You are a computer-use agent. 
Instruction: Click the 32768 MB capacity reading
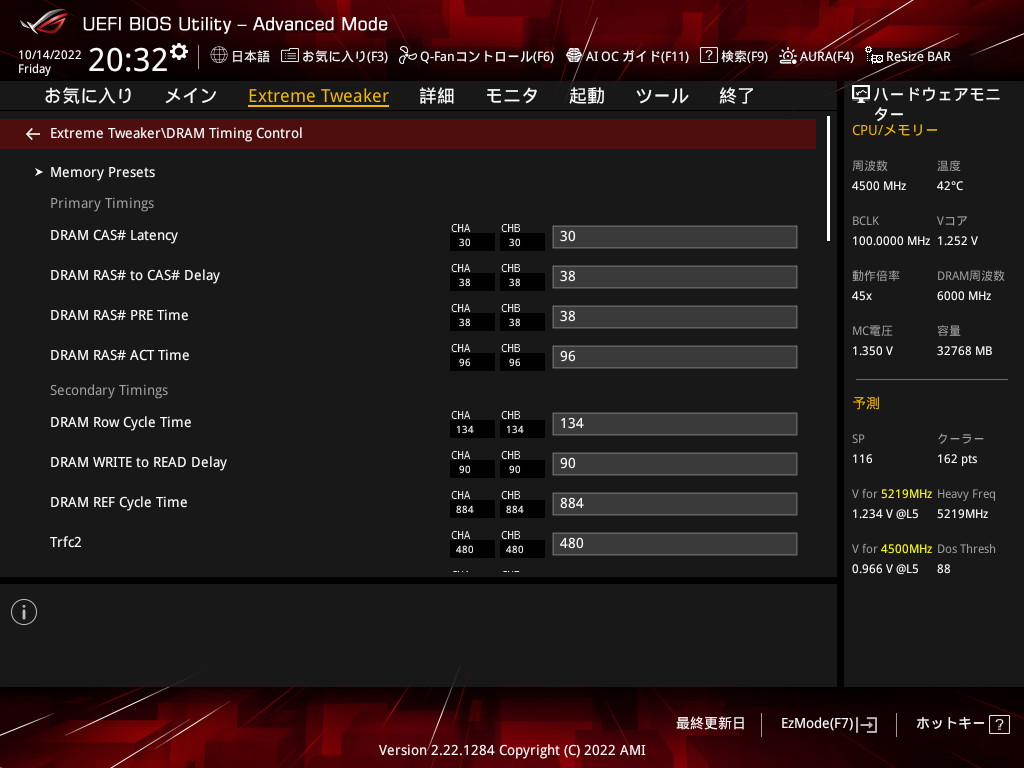tap(965, 351)
